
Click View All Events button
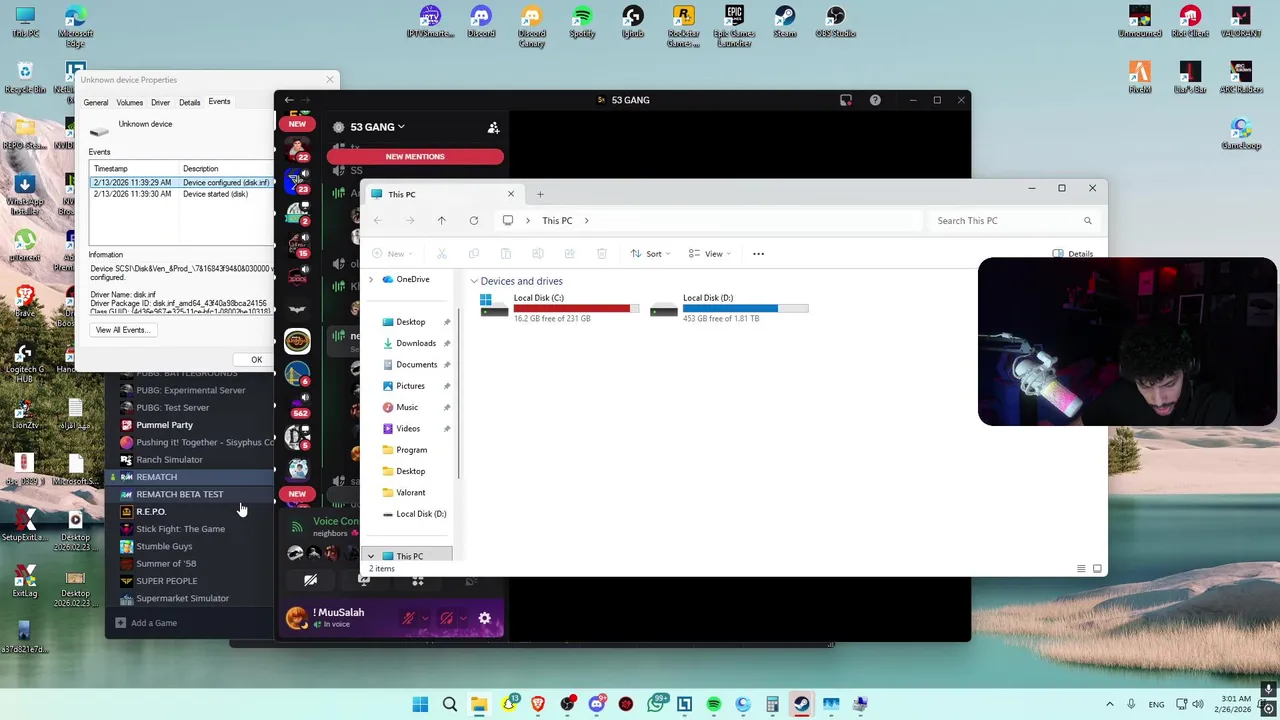pos(122,330)
